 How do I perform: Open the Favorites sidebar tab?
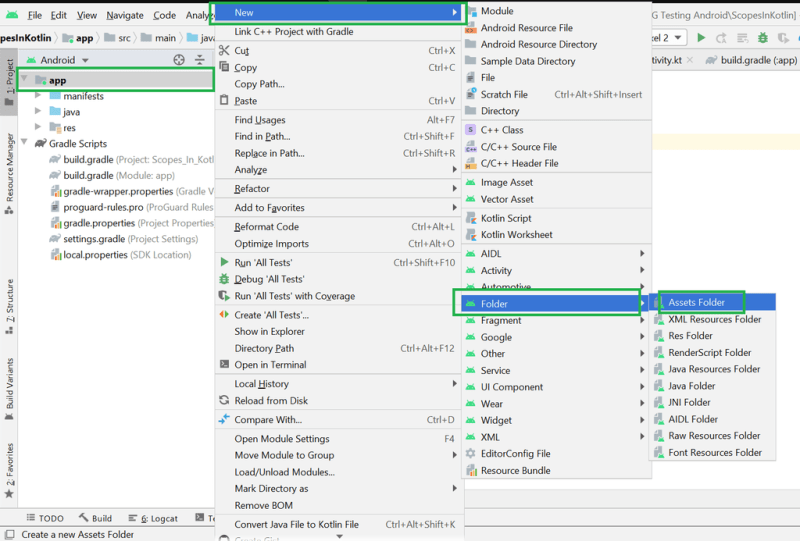point(9,470)
